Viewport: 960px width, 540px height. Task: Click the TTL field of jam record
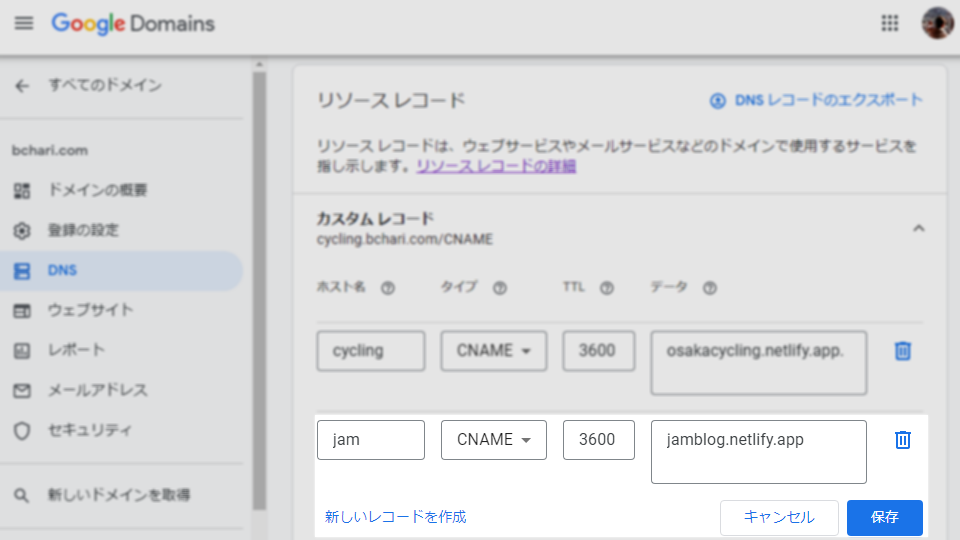599,440
